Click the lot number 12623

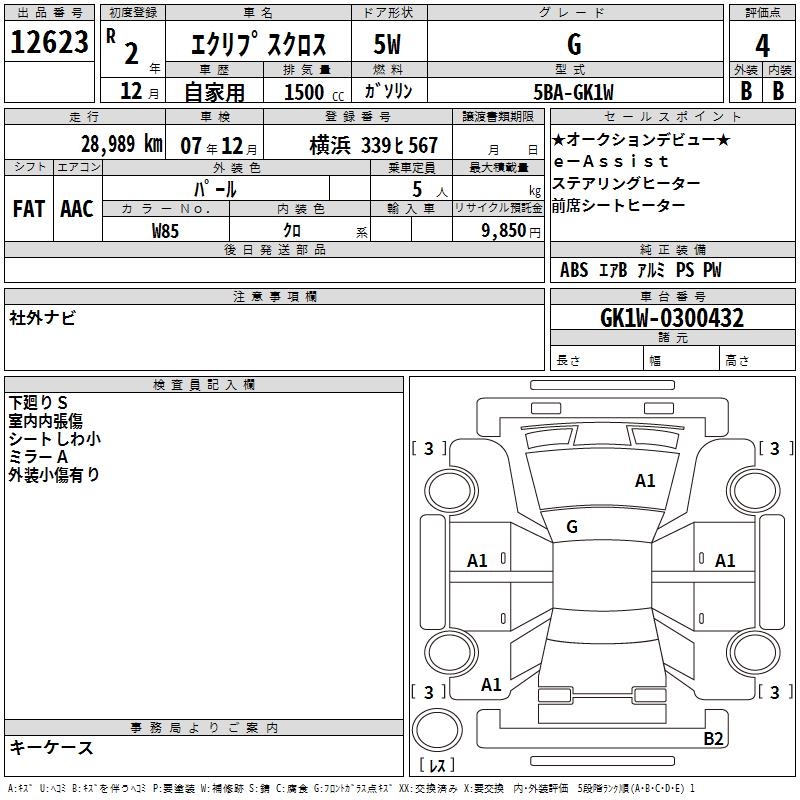[49, 43]
